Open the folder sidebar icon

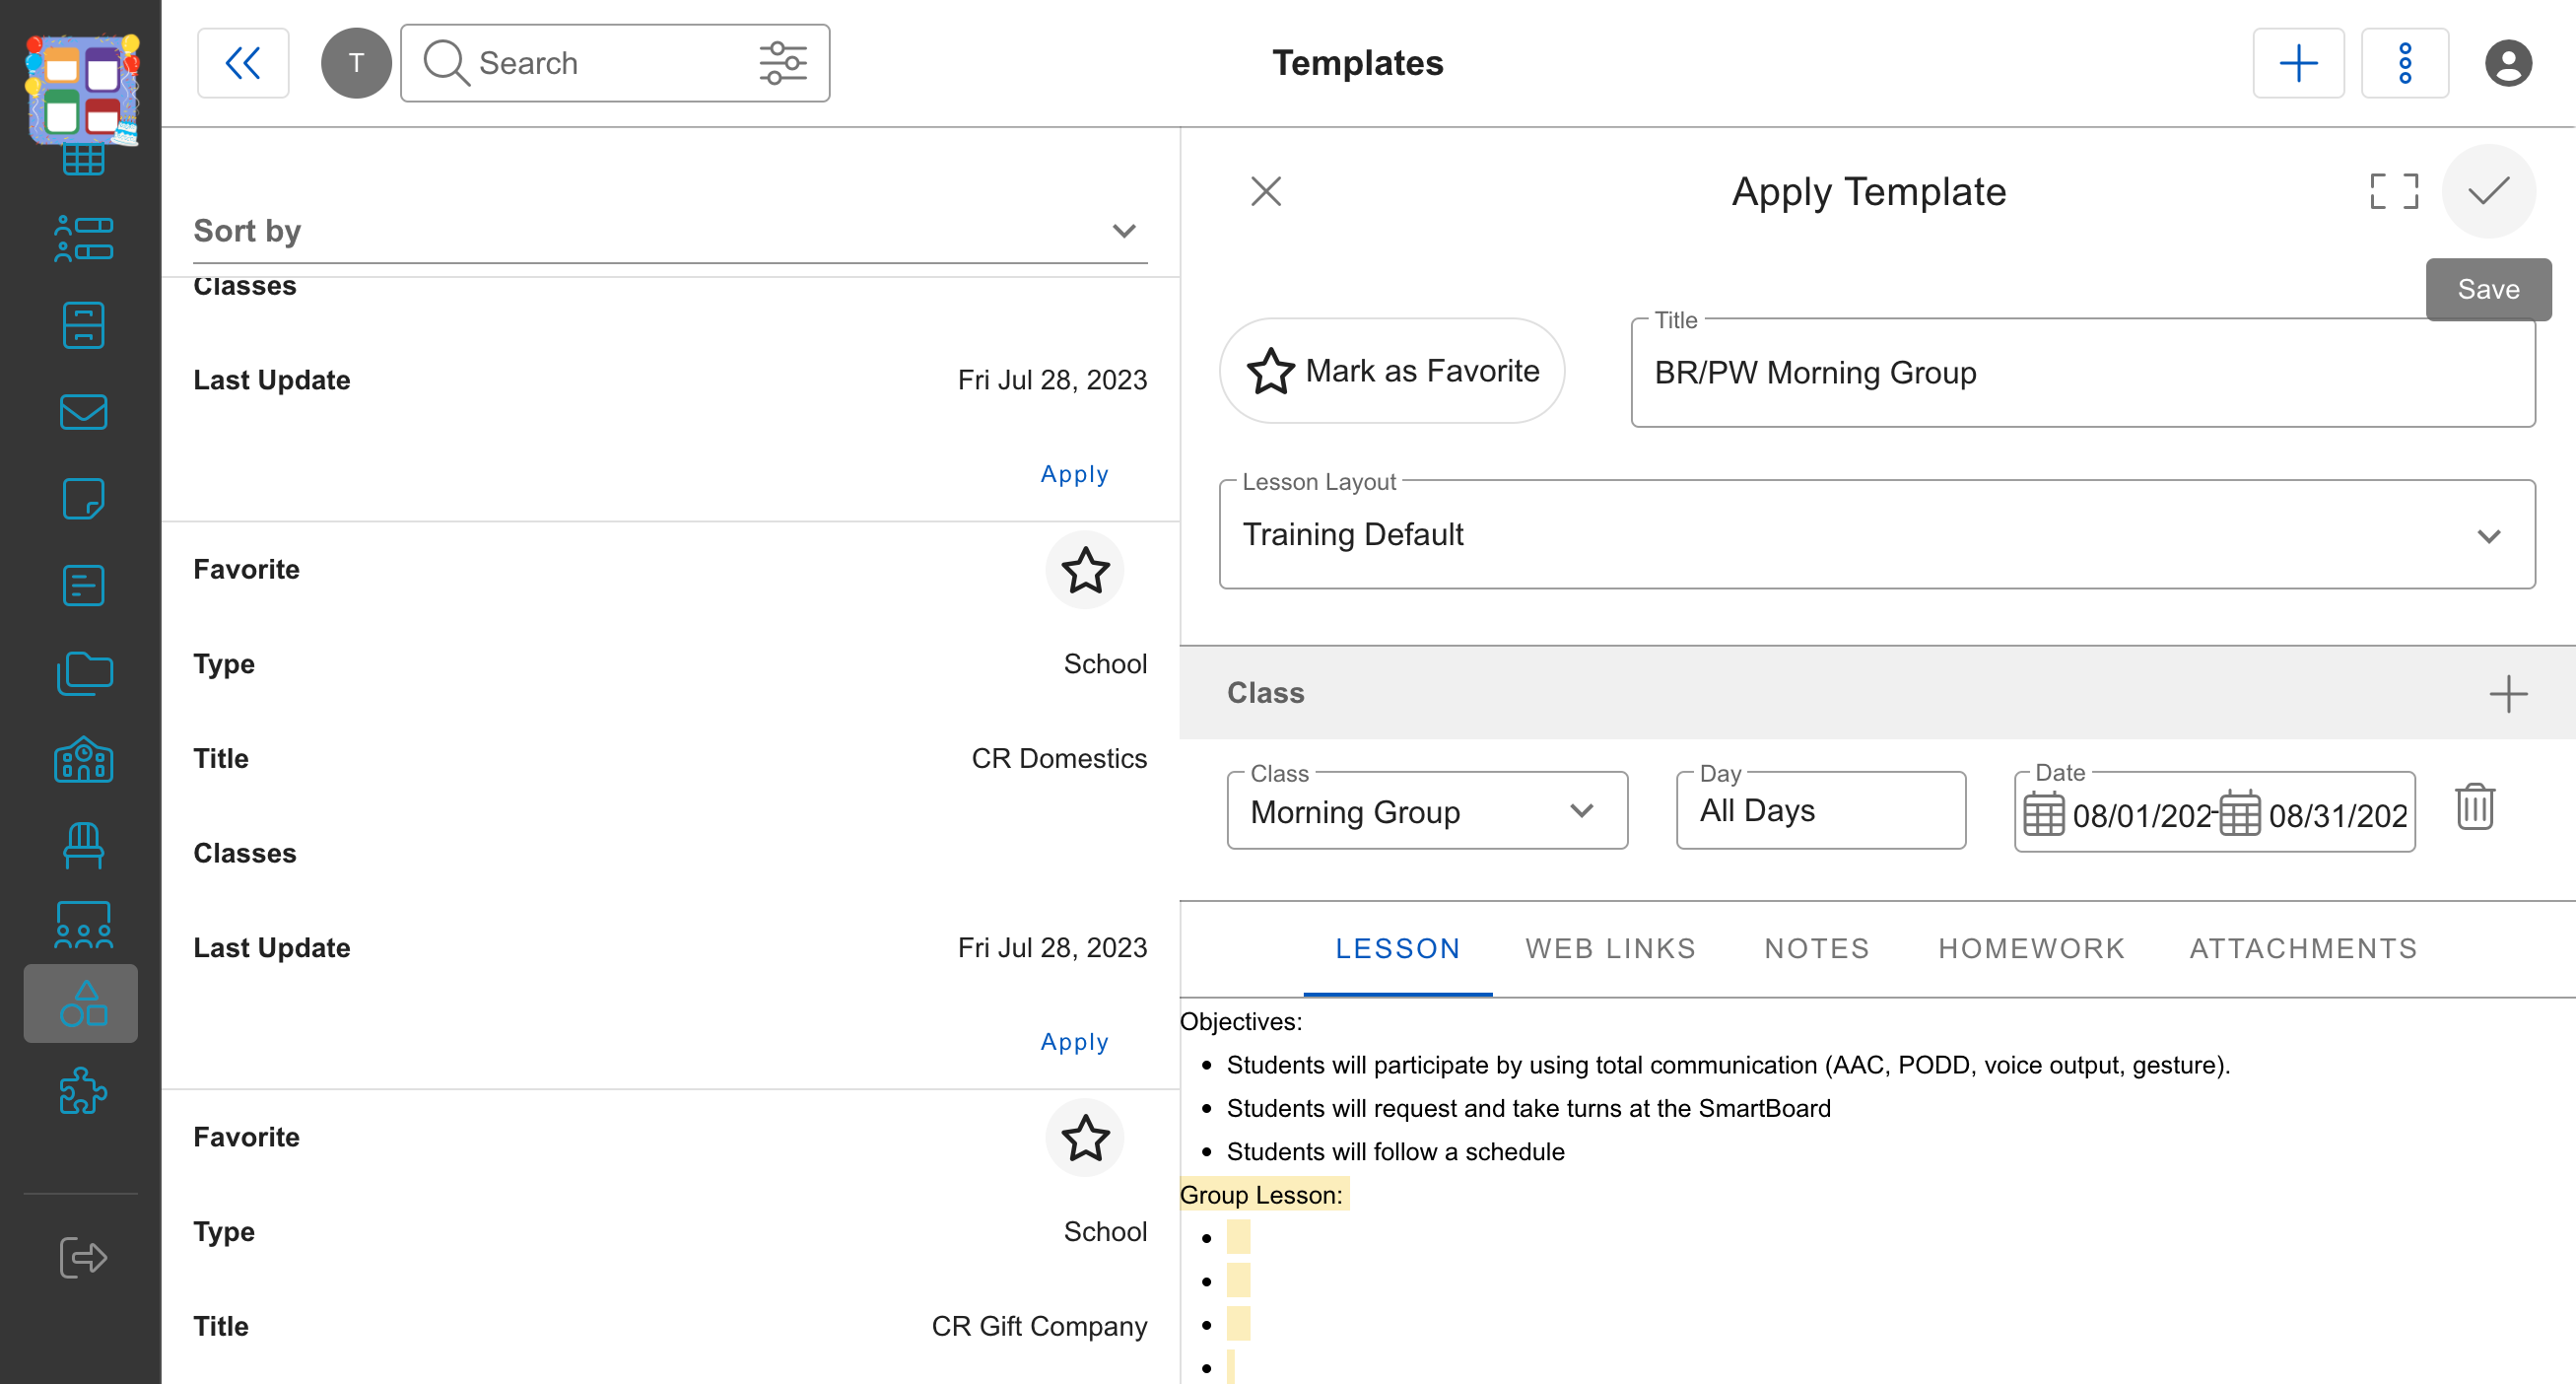pos(83,673)
